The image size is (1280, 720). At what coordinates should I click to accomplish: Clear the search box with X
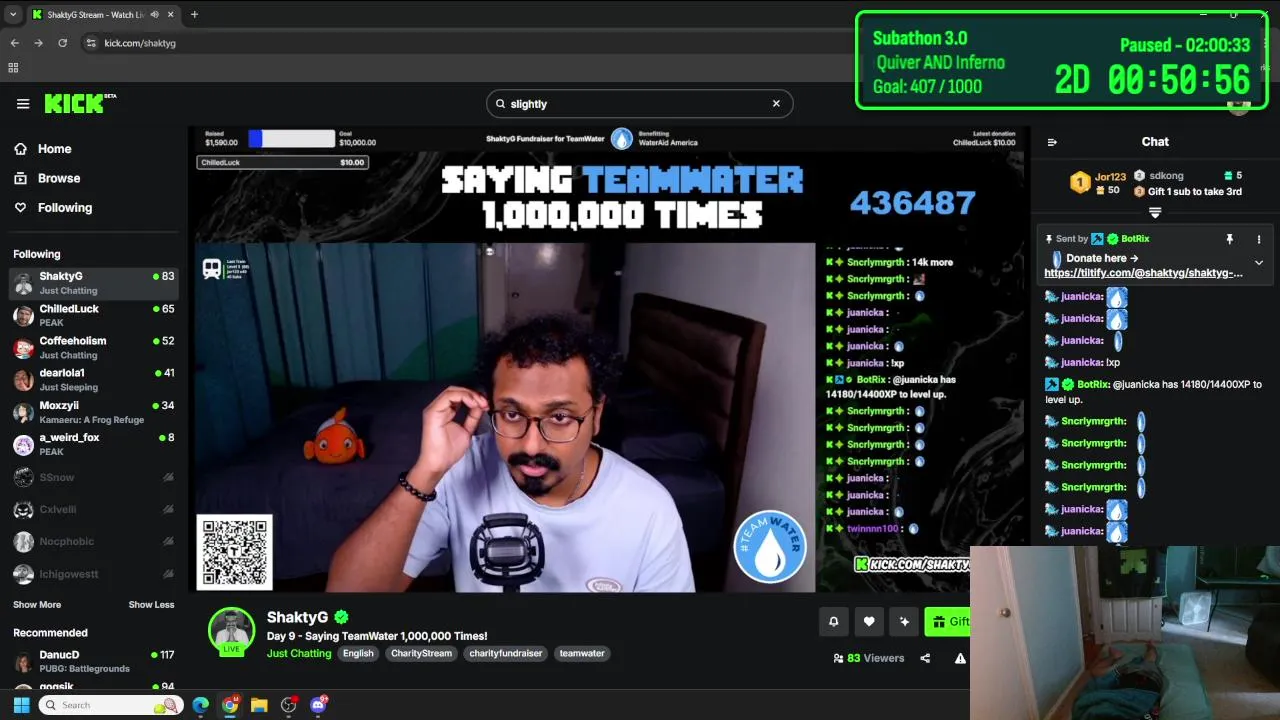coord(776,103)
